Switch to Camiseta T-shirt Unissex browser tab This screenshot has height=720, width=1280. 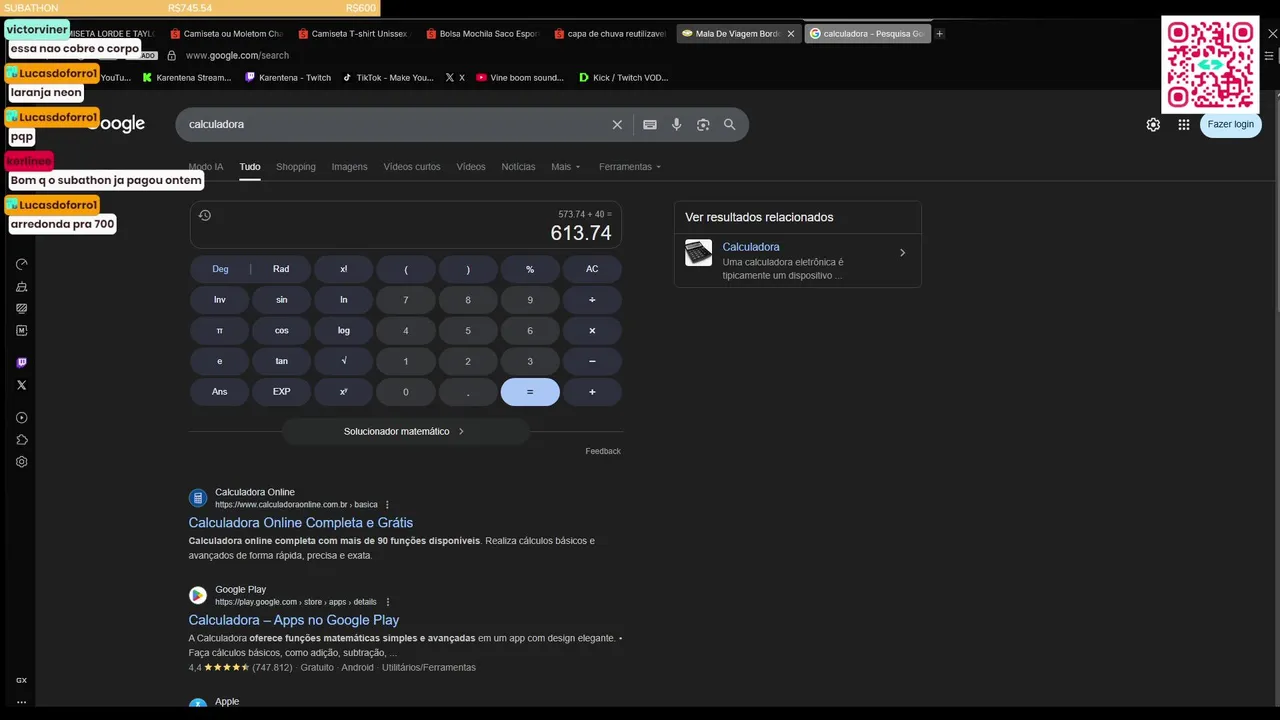[353, 34]
